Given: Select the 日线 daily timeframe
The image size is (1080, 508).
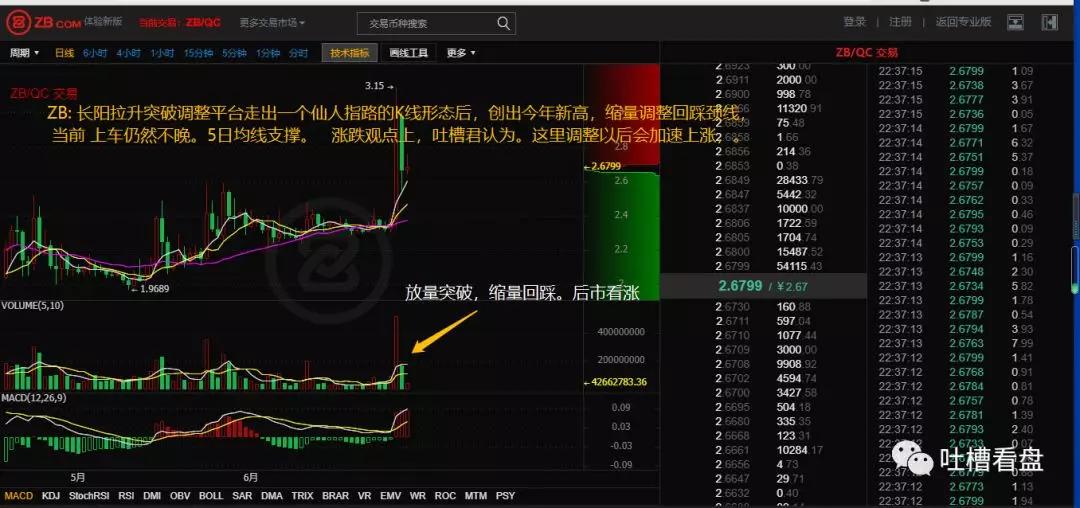Looking at the screenshot, I should click(64, 52).
